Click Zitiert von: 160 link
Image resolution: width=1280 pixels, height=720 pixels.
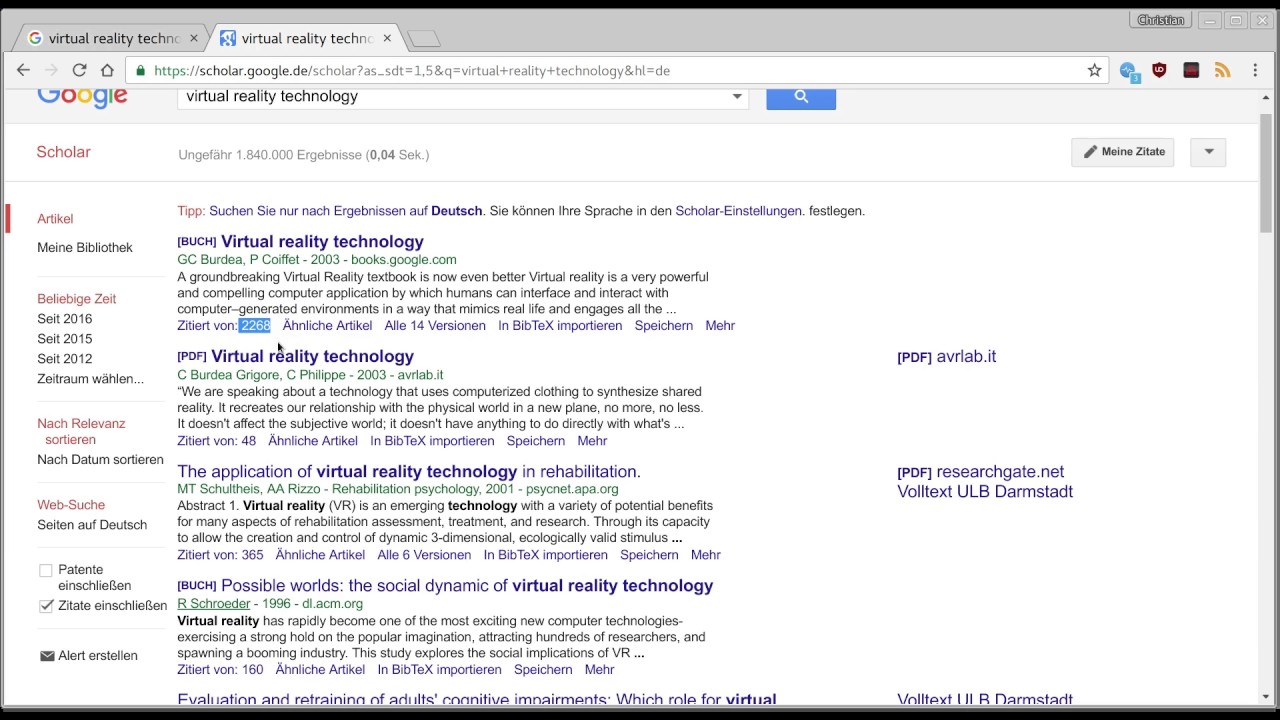point(220,670)
